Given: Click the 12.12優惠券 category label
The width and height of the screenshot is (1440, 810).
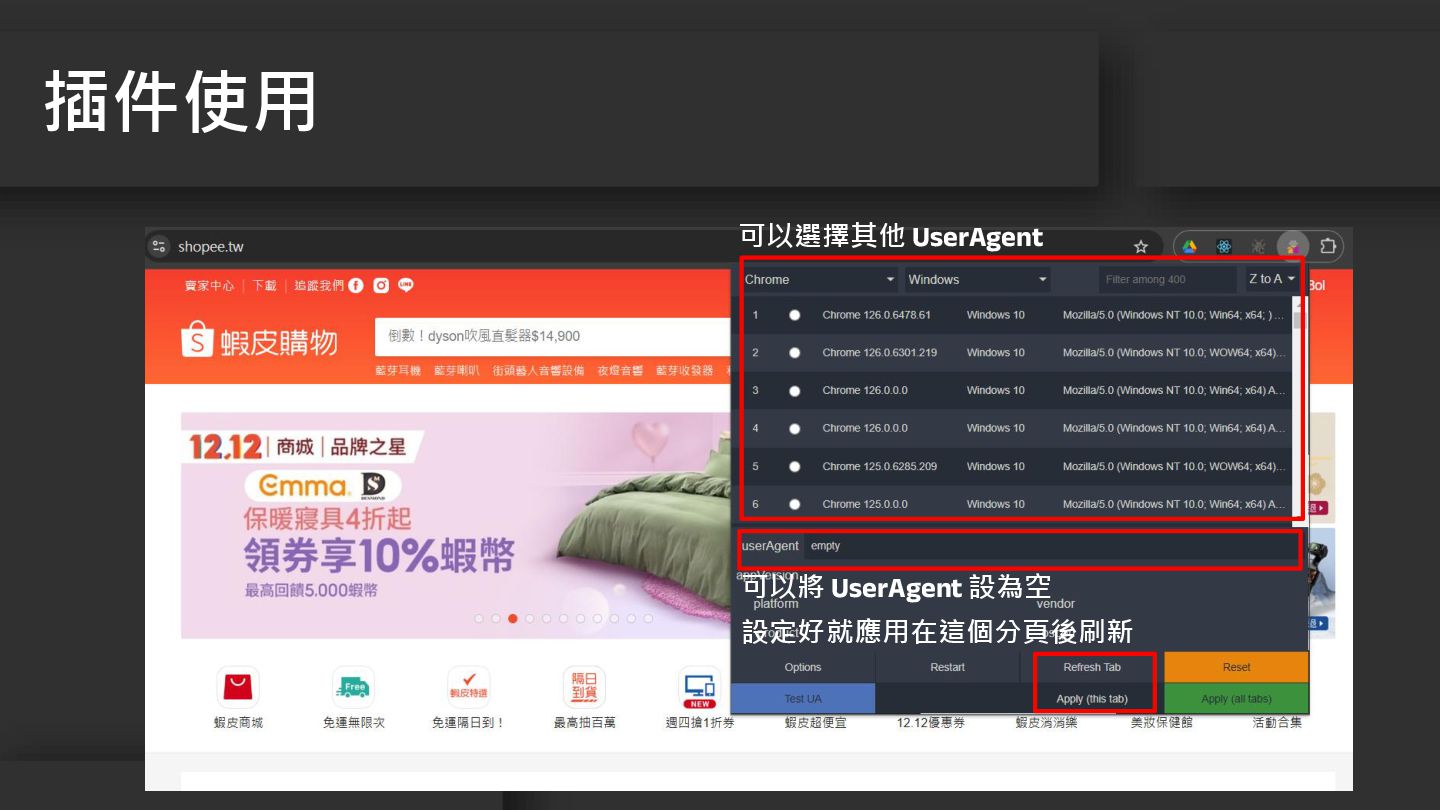Looking at the screenshot, I should 931,722.
